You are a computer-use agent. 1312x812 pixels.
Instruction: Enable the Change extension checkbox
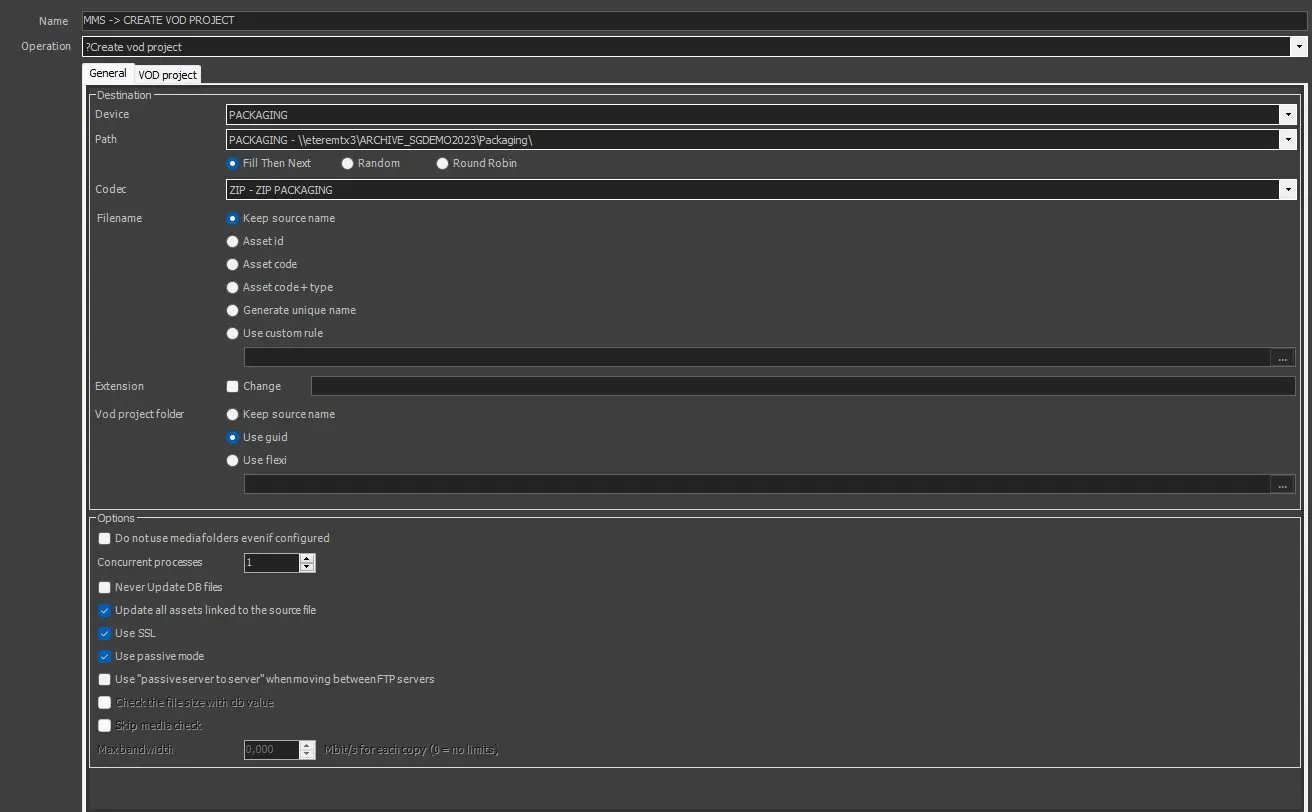233,386
